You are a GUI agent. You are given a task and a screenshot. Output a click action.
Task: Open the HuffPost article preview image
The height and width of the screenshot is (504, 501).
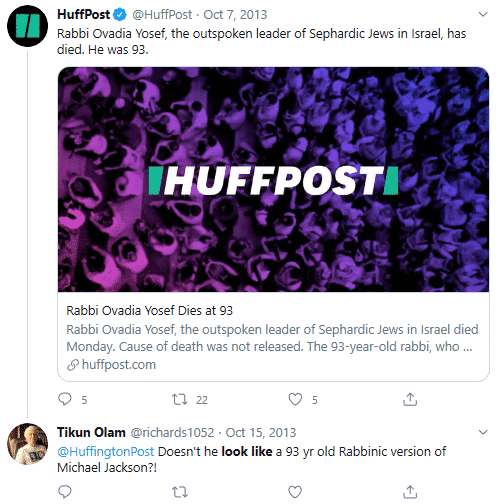coord(273,179)
